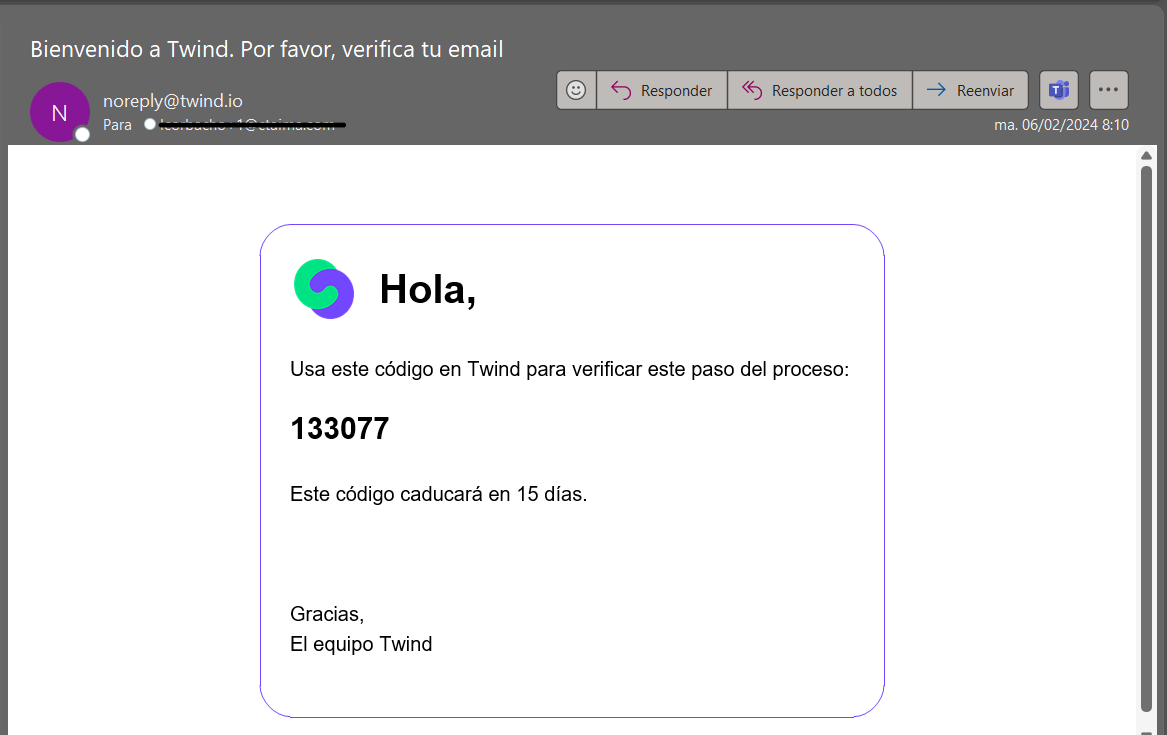Click the "El equipo Twind" signature

click(x=361, y=643)
